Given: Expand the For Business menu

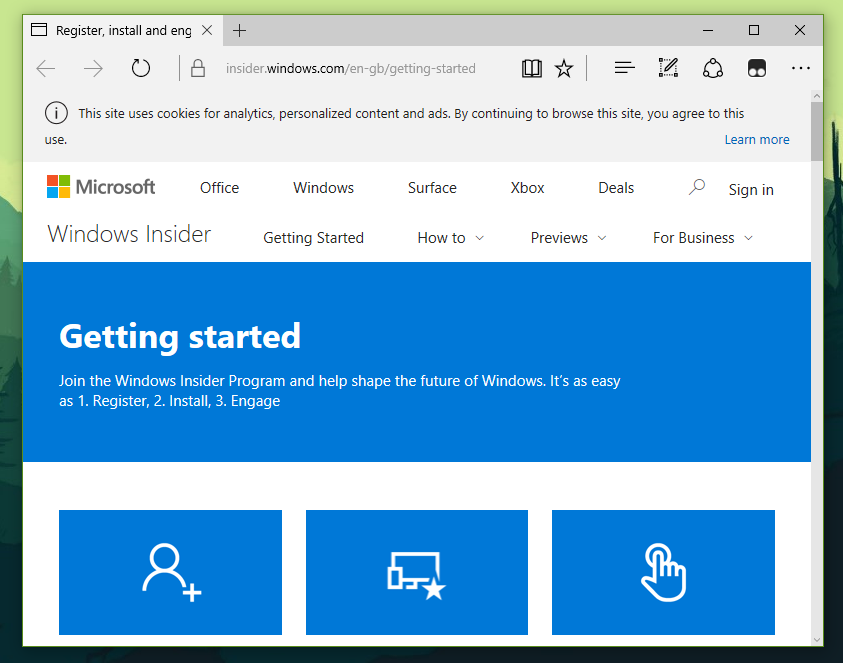Looking at the screenshot, I should (x=703, y=238).
